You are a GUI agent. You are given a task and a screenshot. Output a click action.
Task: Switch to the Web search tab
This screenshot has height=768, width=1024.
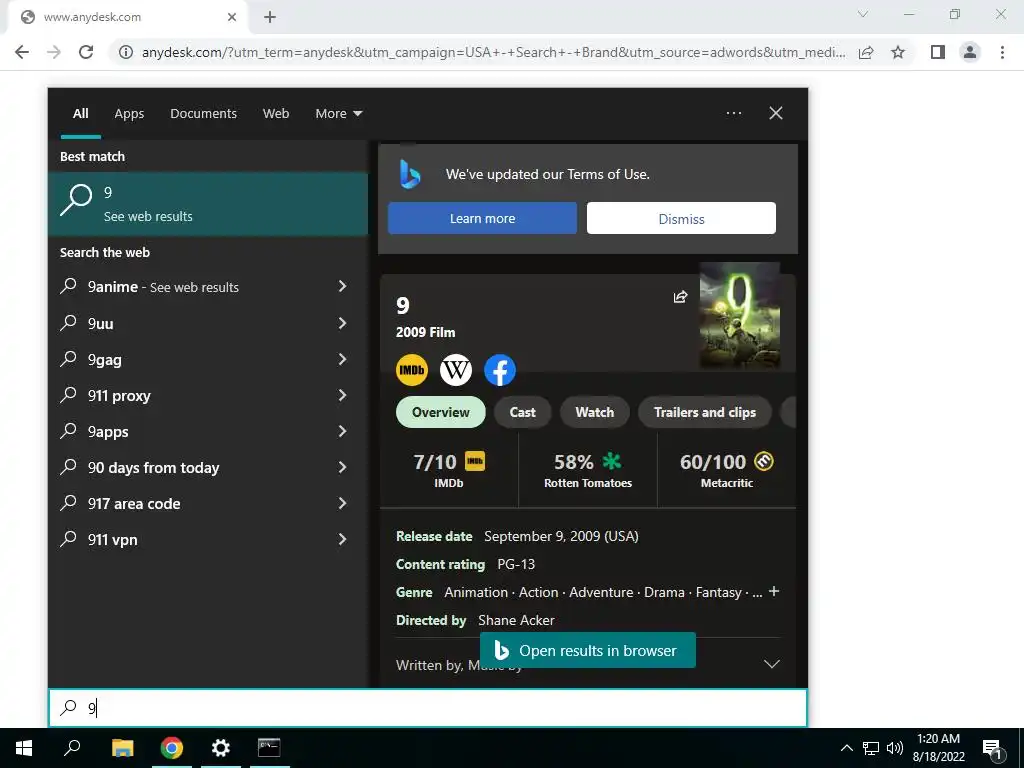(276, 114)
